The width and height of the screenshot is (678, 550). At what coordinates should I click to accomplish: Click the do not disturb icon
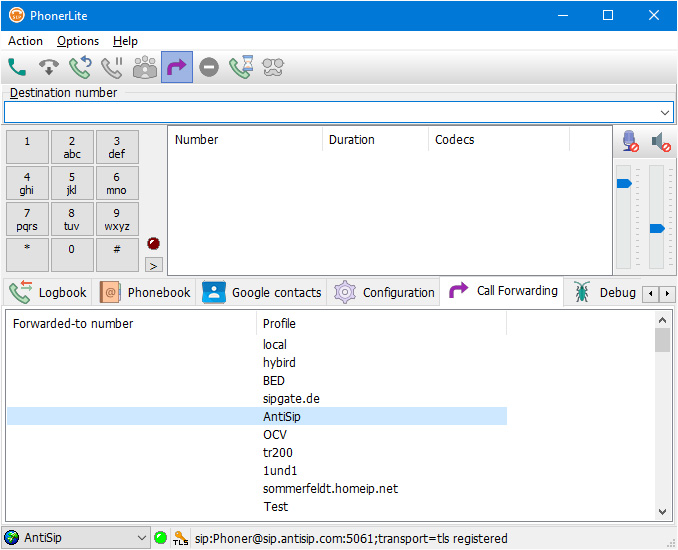coord(209,67)
